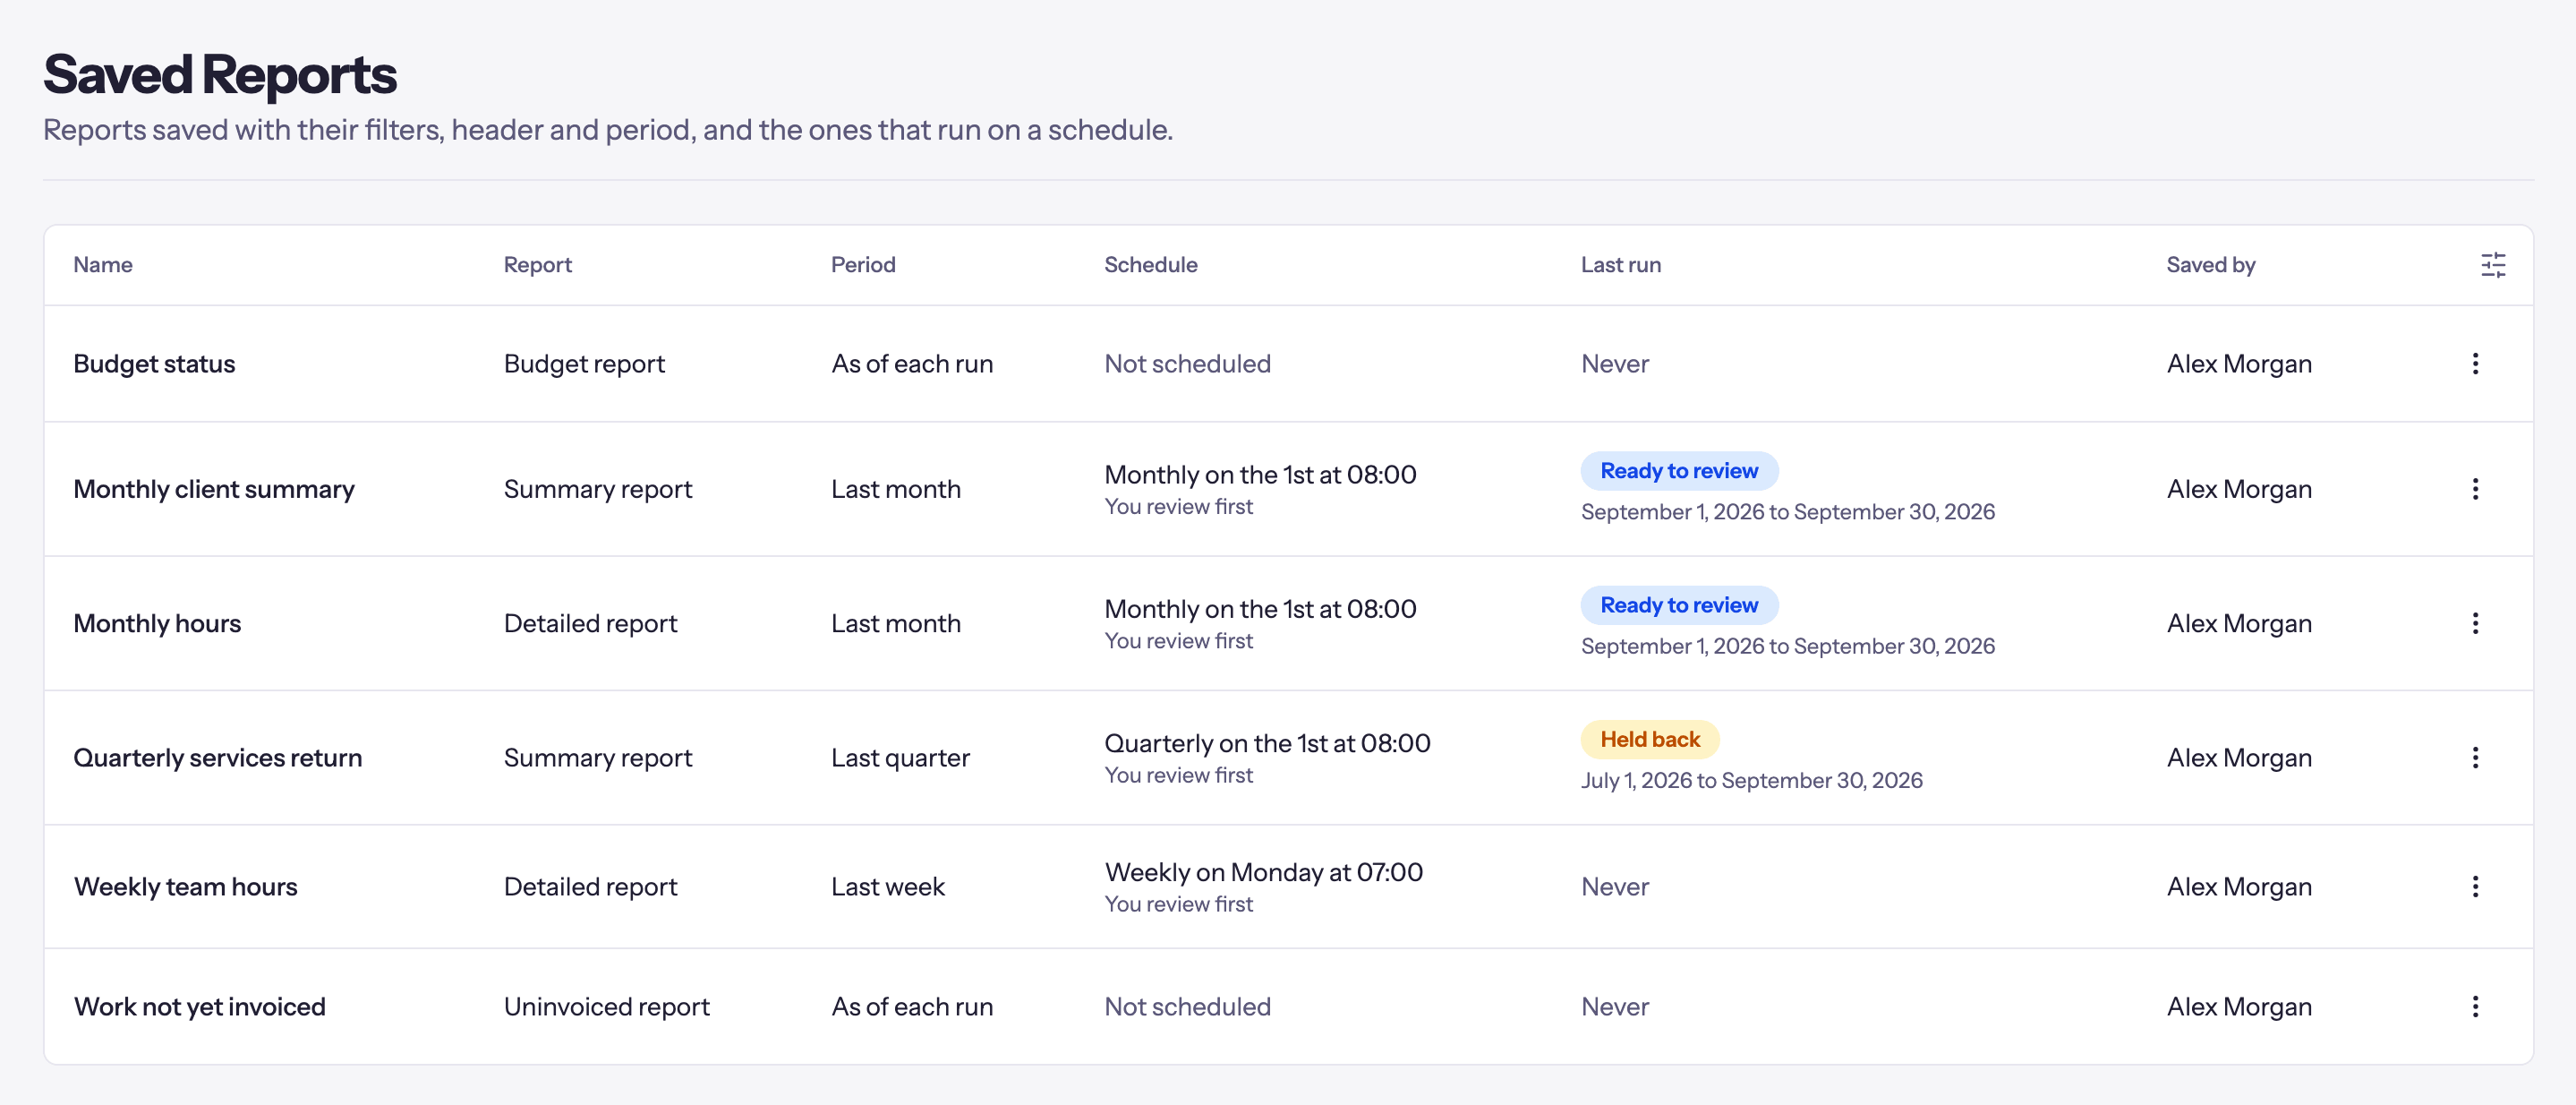This screenshot has height=1105, width=2576.
Task: Click Not scheduled in Budget status row
Action: coord(1187,364)
